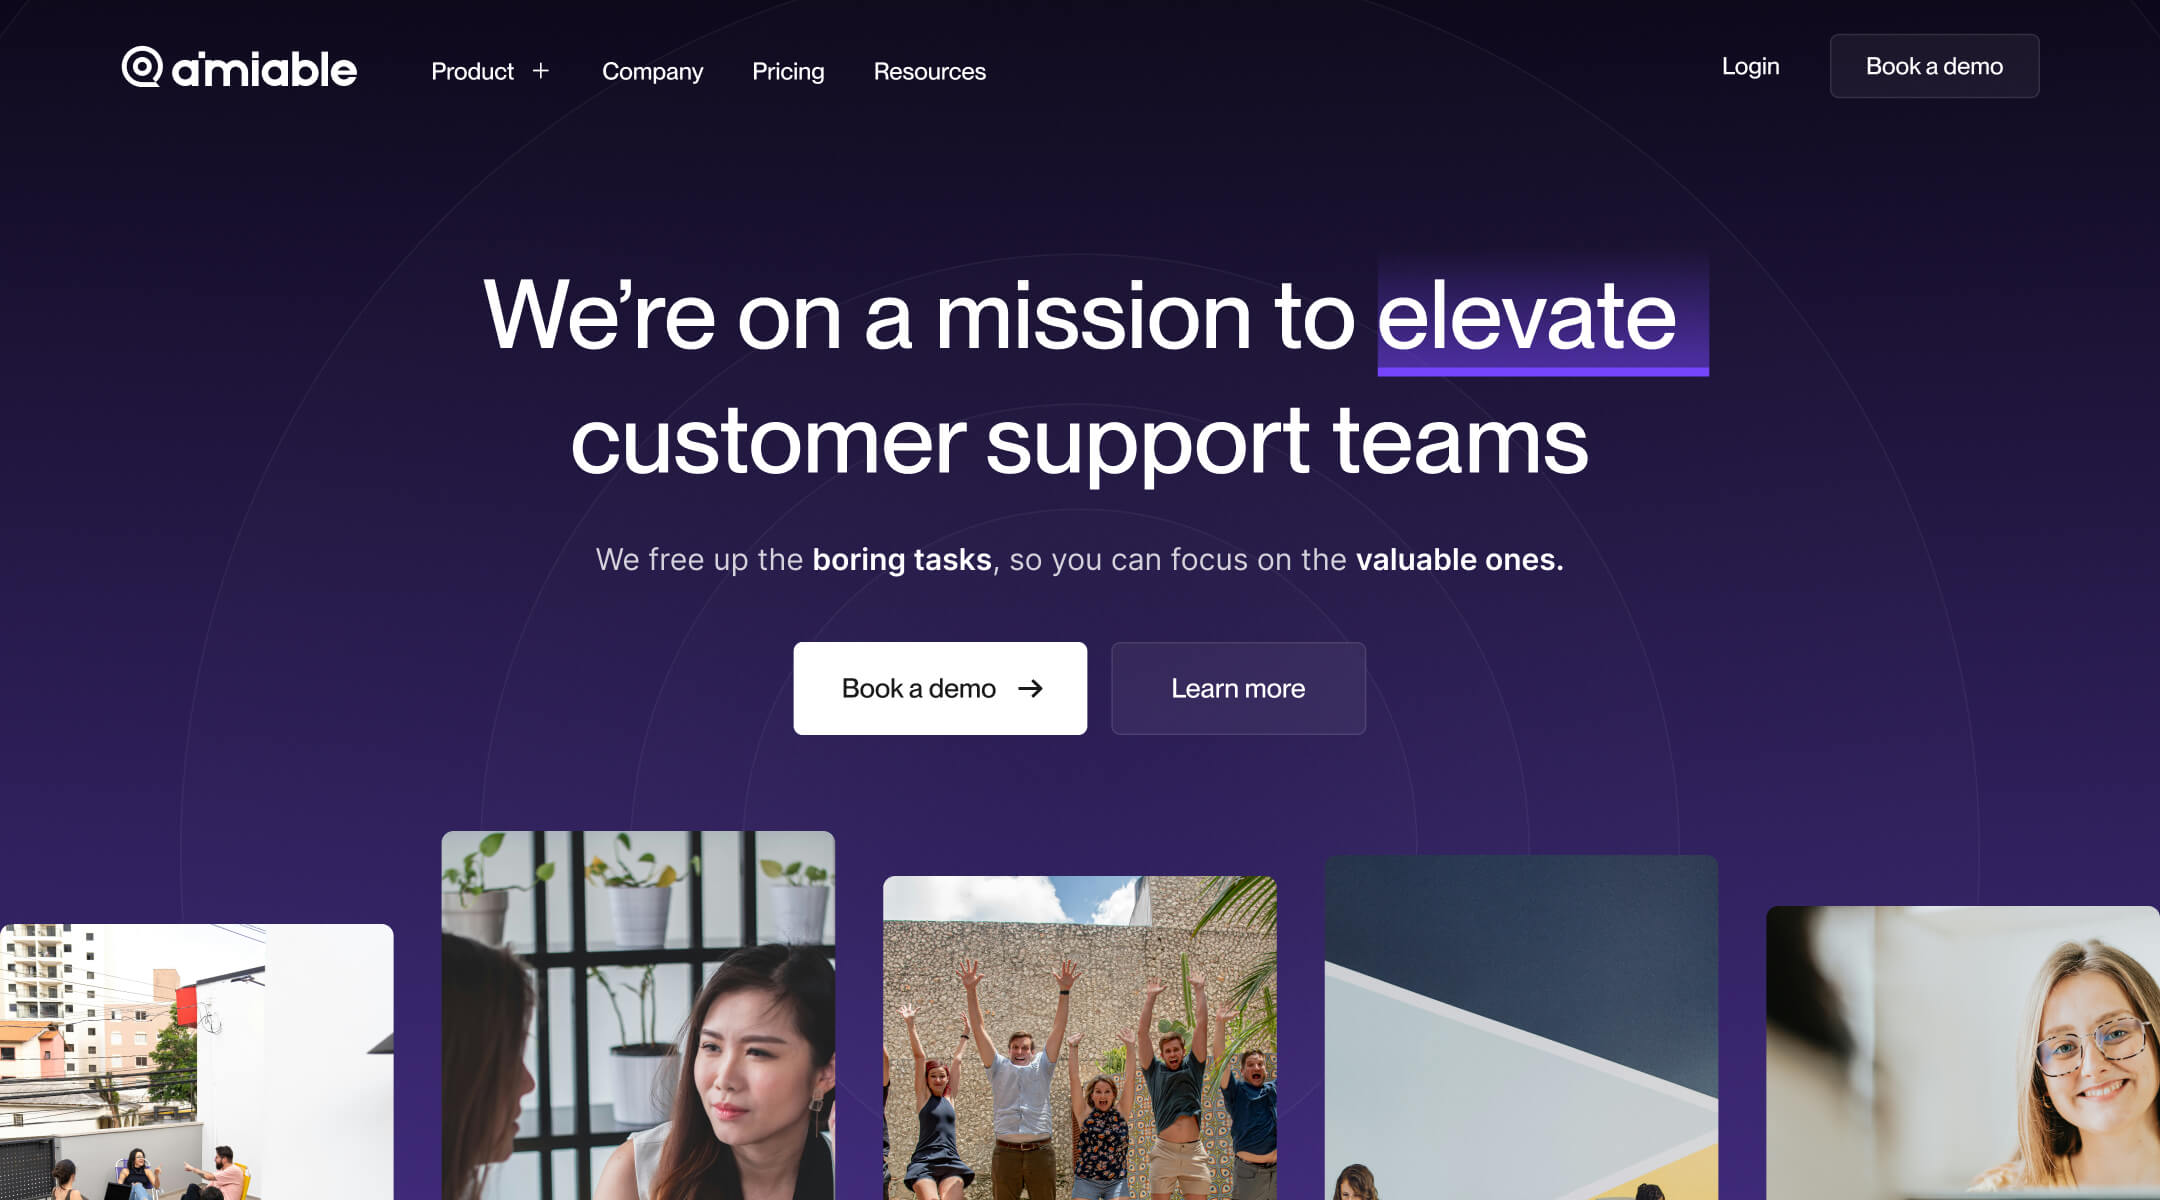This screenshot has height=1200, width=2160.
Task: Go to the Company page
Action: click(652, 72)
